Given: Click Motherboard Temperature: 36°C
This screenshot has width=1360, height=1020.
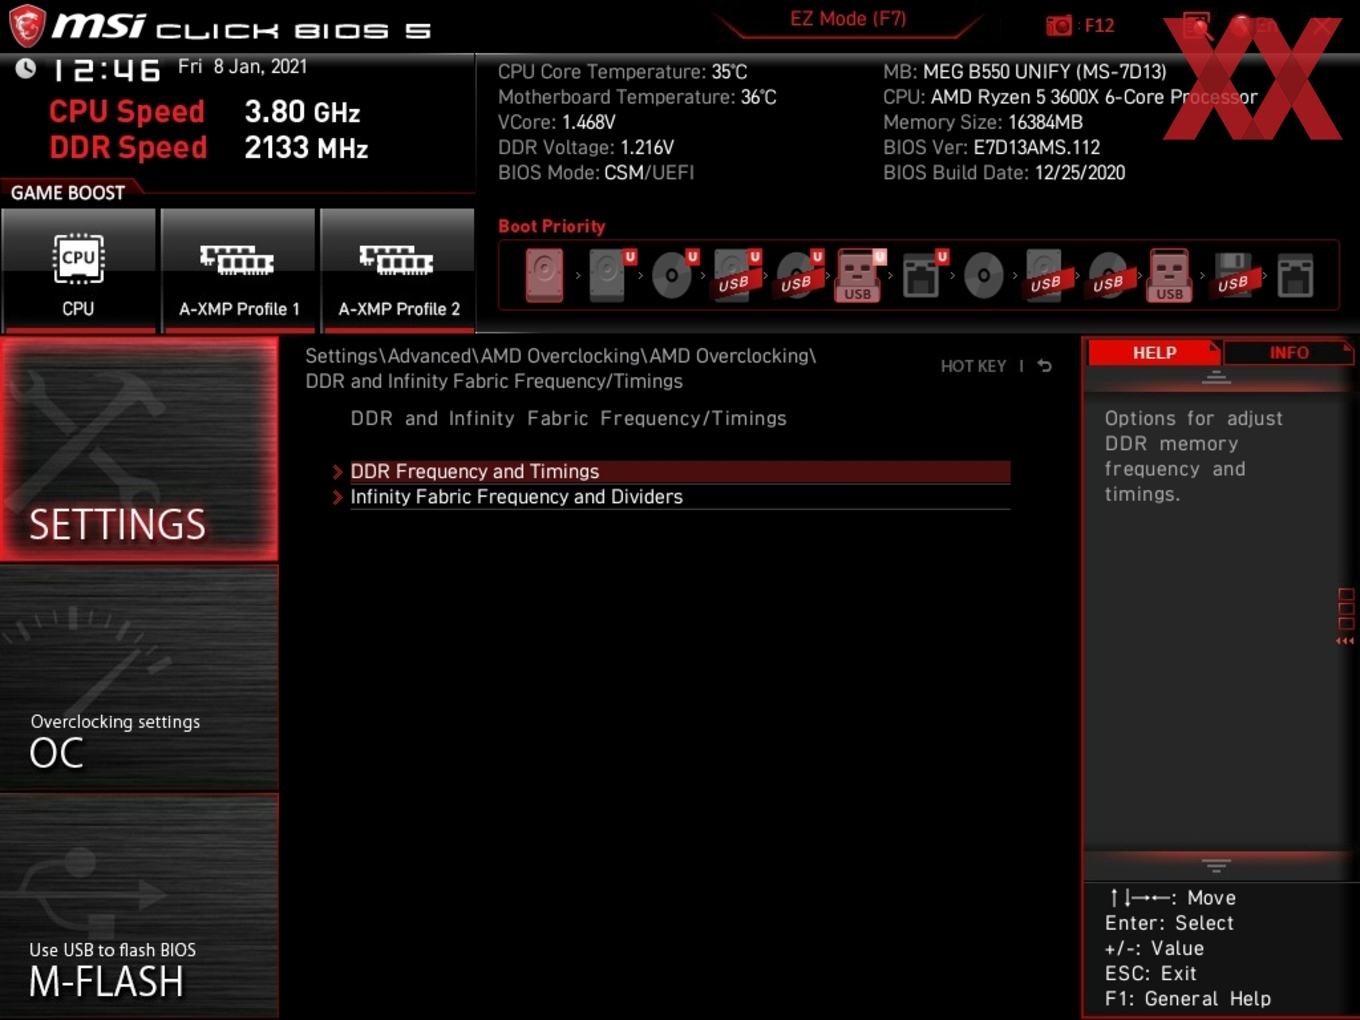Looking at the screenshot, I should click(637, 97).
